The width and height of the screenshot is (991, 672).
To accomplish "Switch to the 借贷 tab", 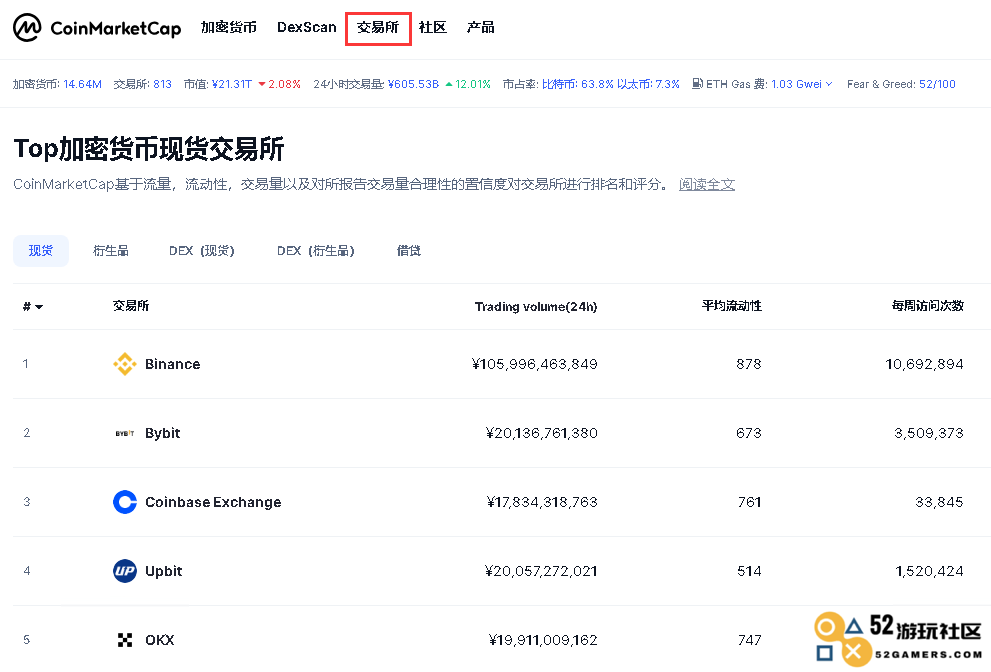I will pyautogui.click(x=409, y=250).
